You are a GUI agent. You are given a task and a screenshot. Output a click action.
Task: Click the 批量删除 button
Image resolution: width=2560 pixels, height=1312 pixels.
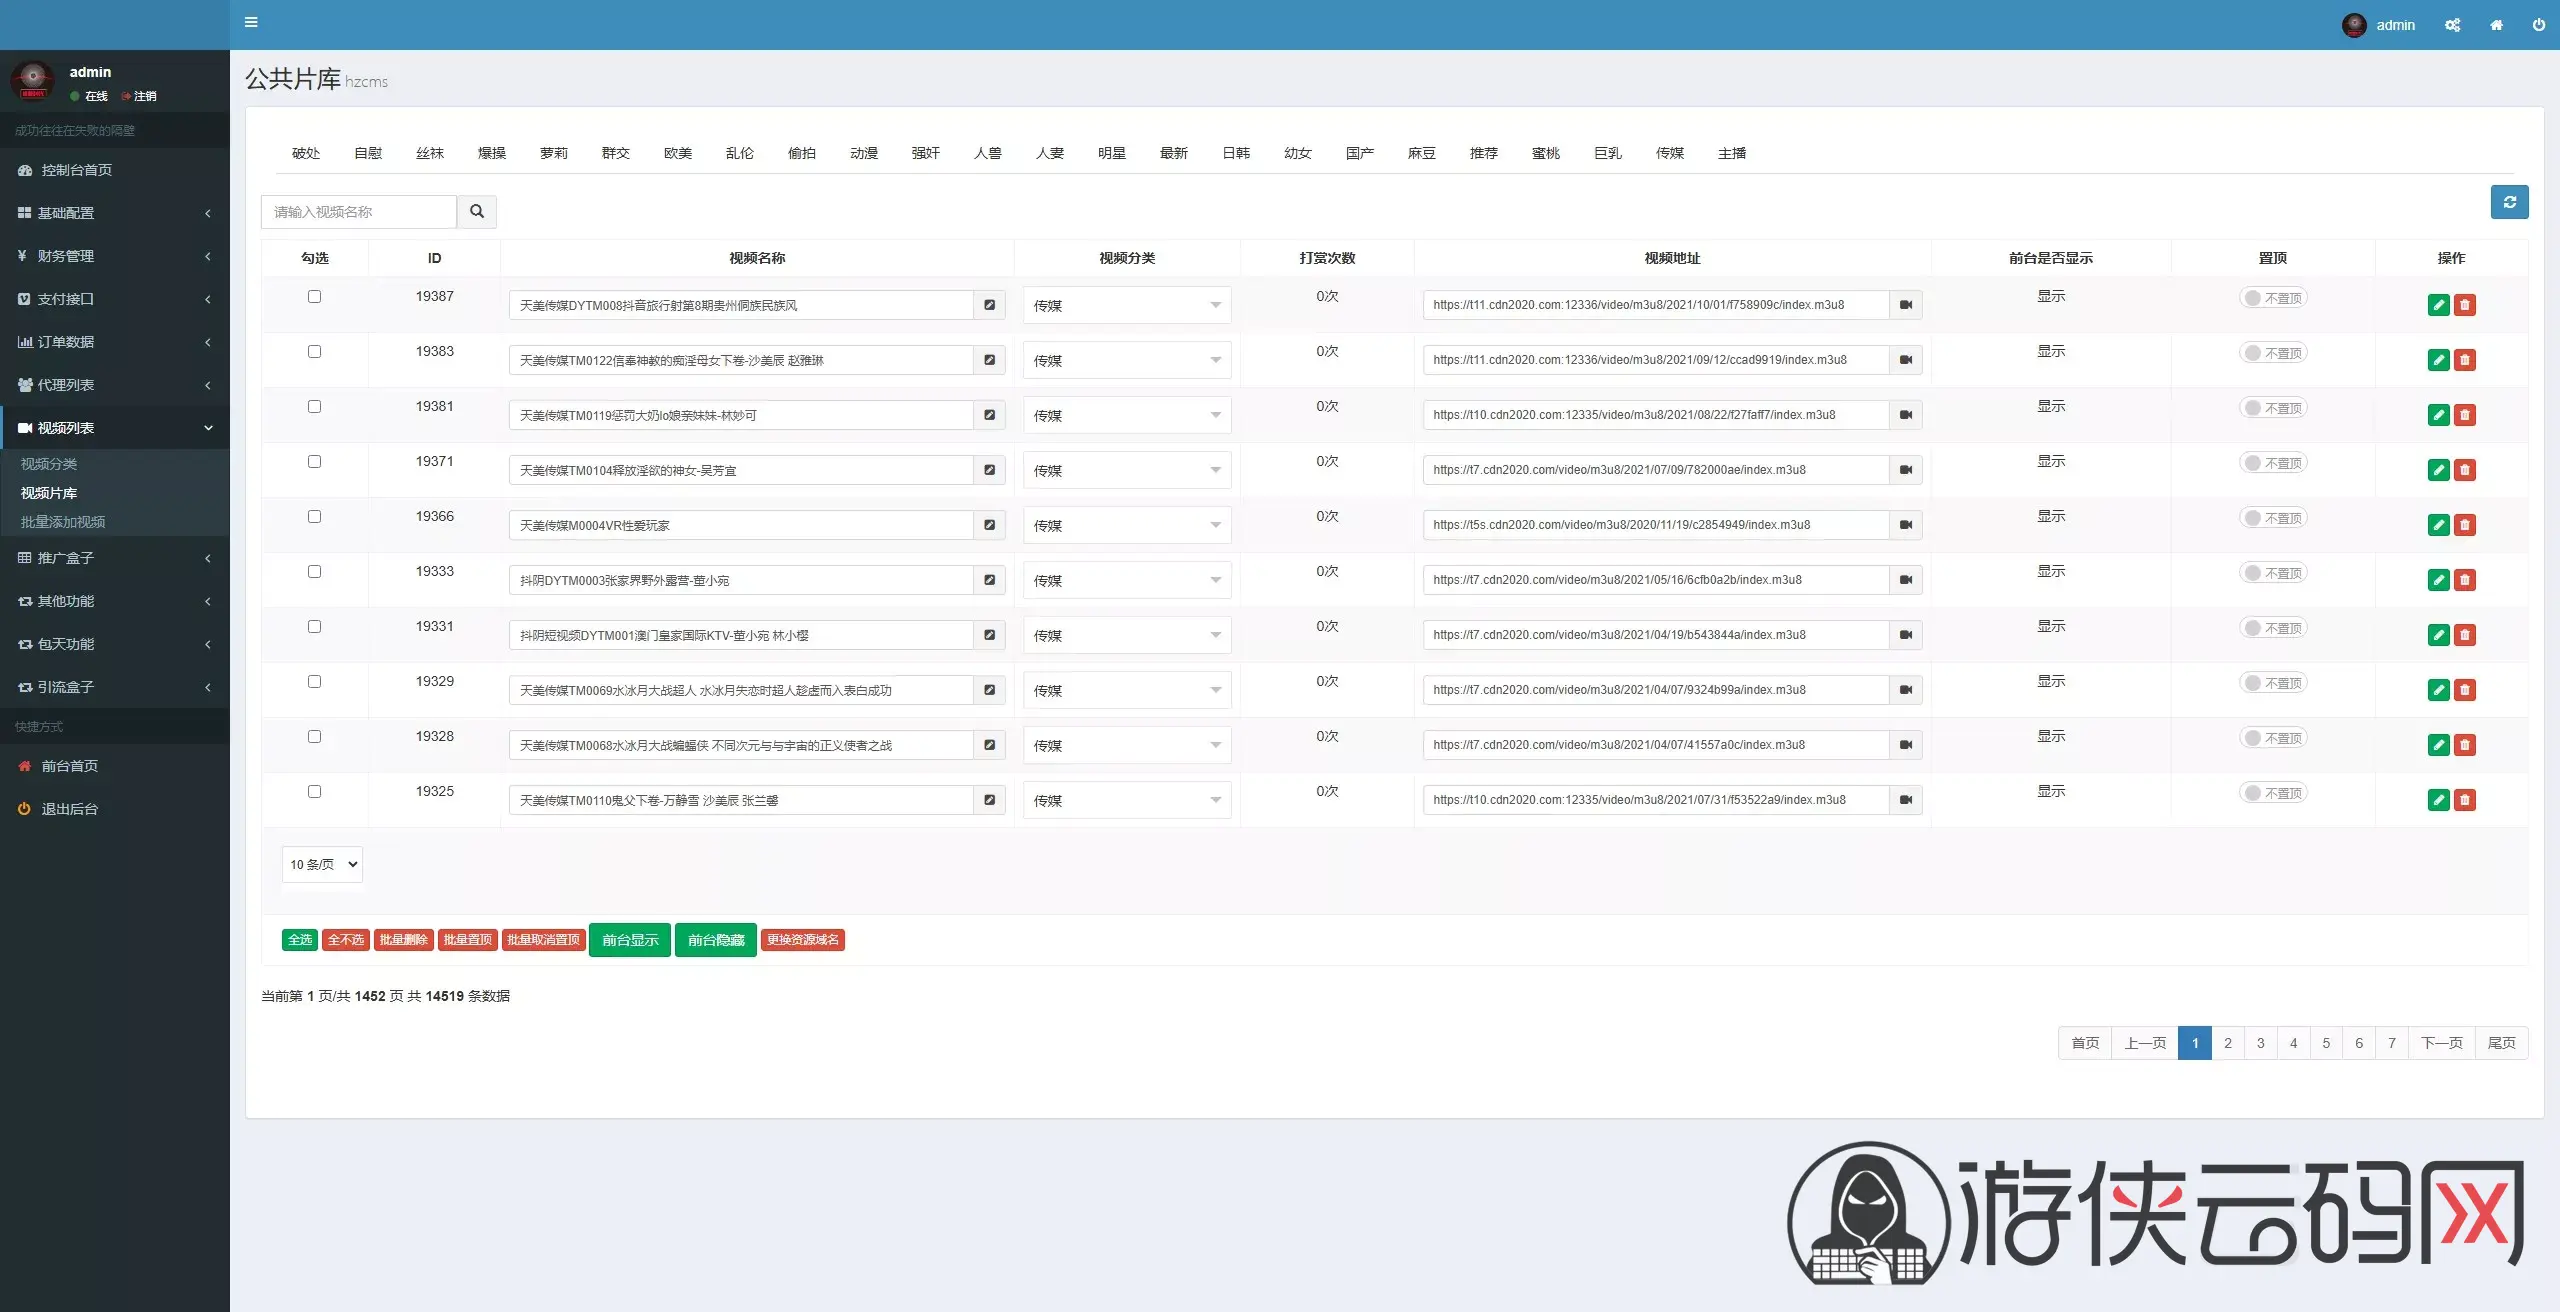[403, 940]
